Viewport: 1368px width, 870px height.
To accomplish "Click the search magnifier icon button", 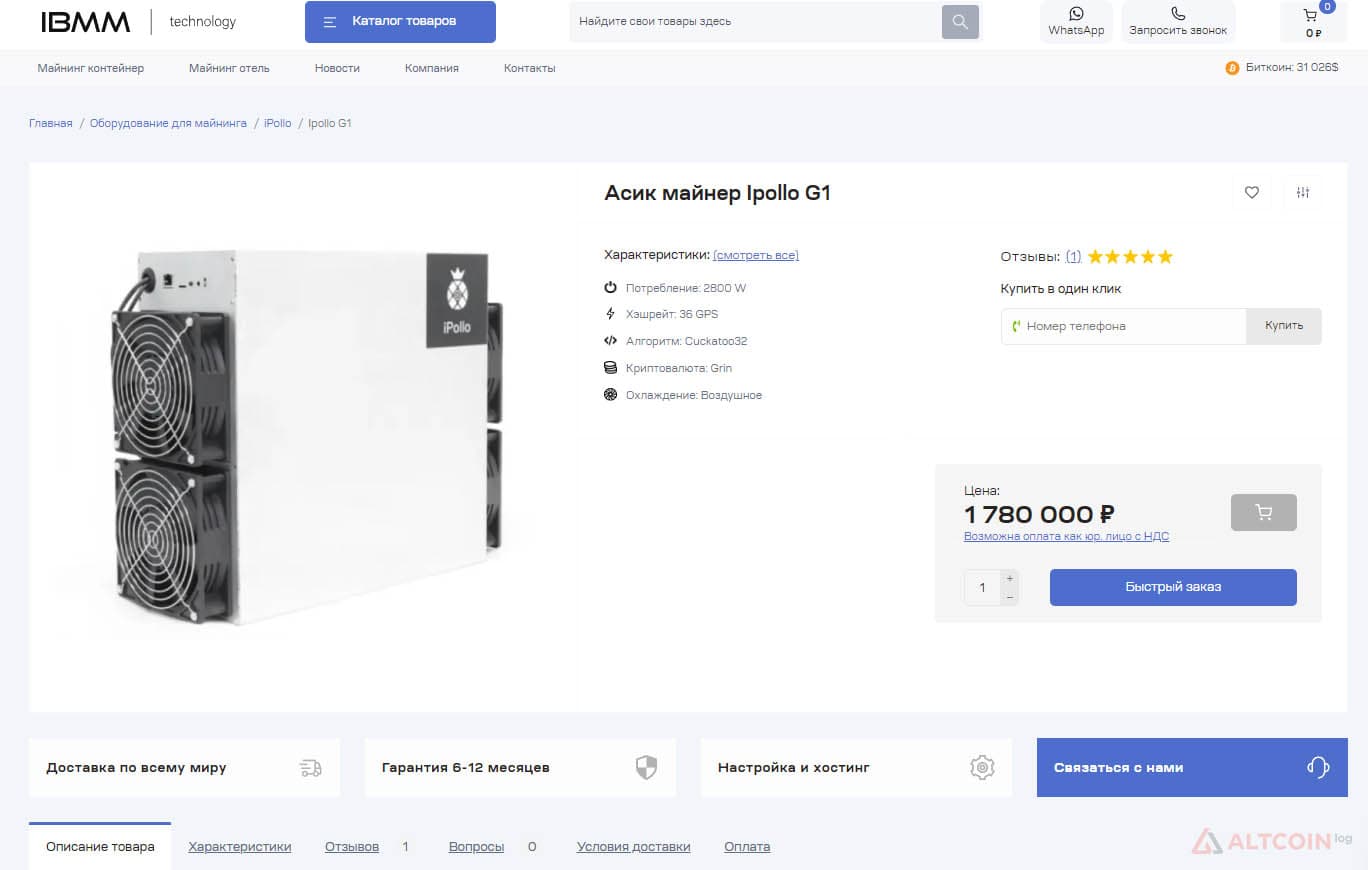I will [960, 22].
